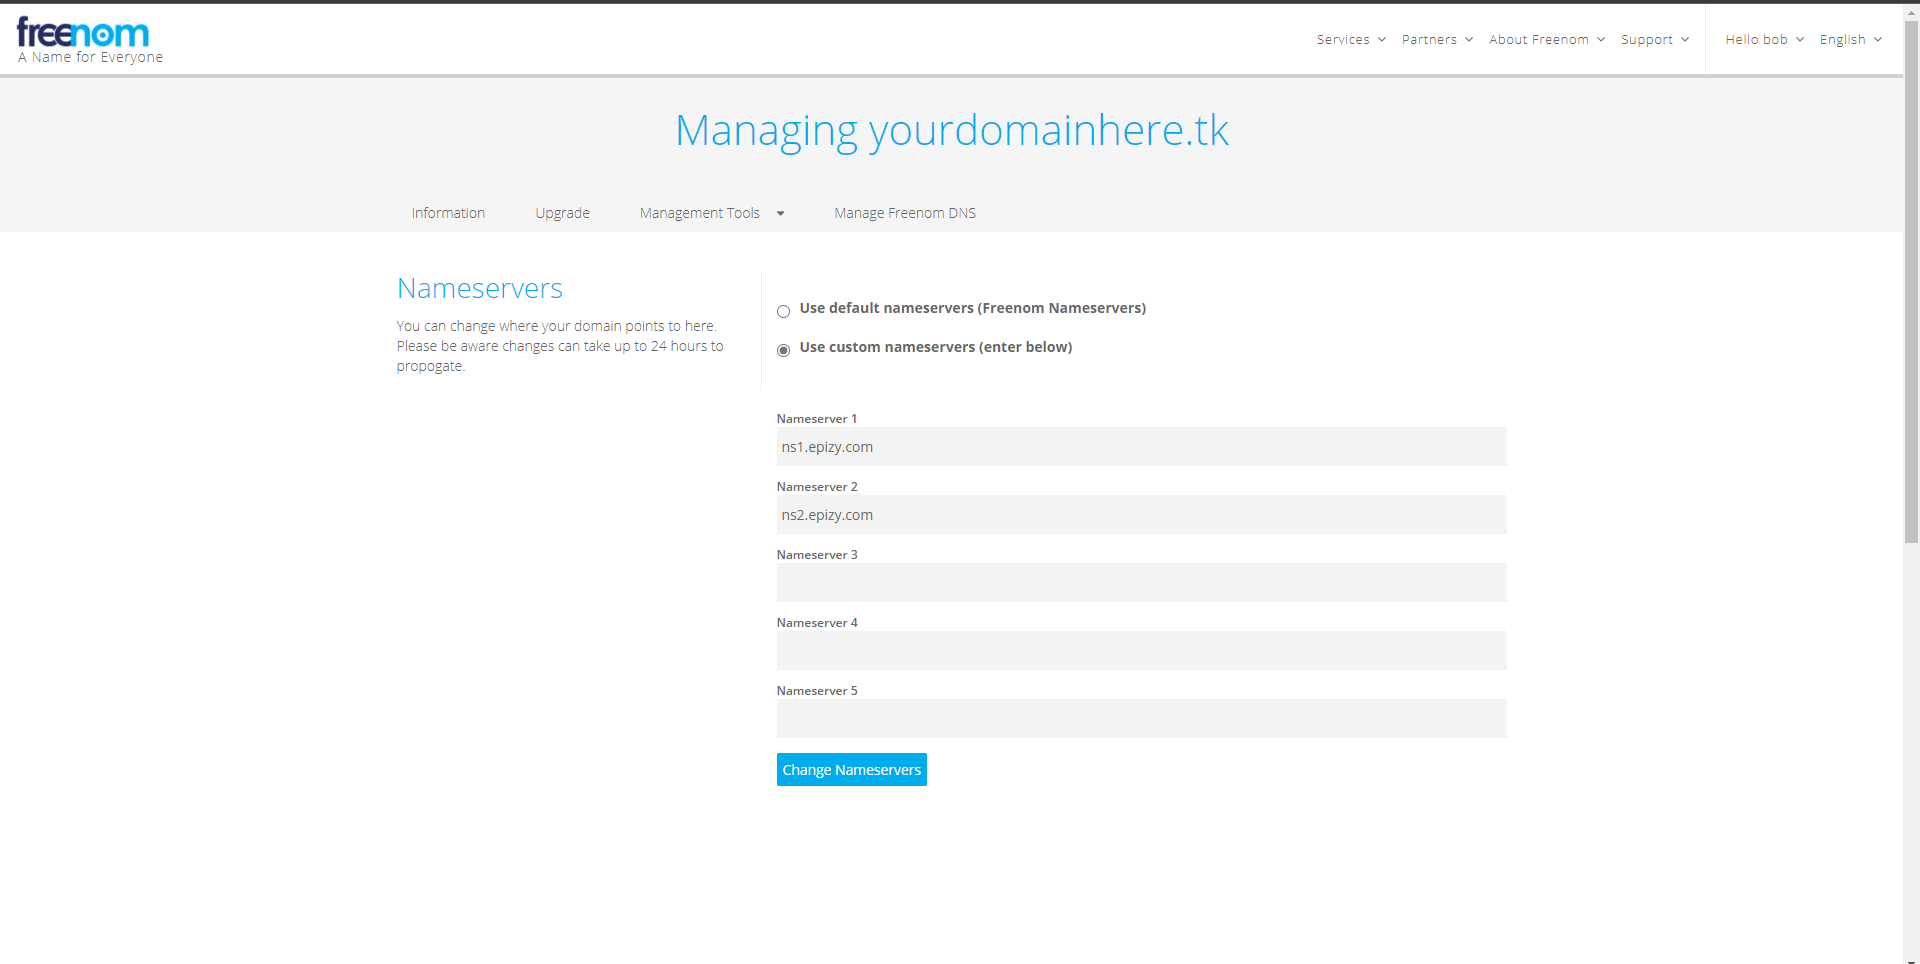The height and width of the screenshot is (964, 1920).
Task: Open the About Freenom menu
Action: tap(1547, 40)
